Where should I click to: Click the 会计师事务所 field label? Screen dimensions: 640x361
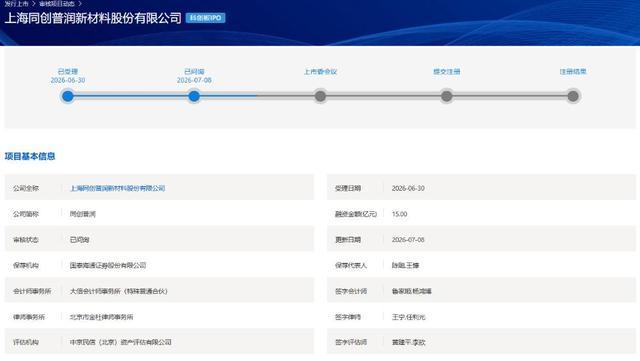(32, 291)
